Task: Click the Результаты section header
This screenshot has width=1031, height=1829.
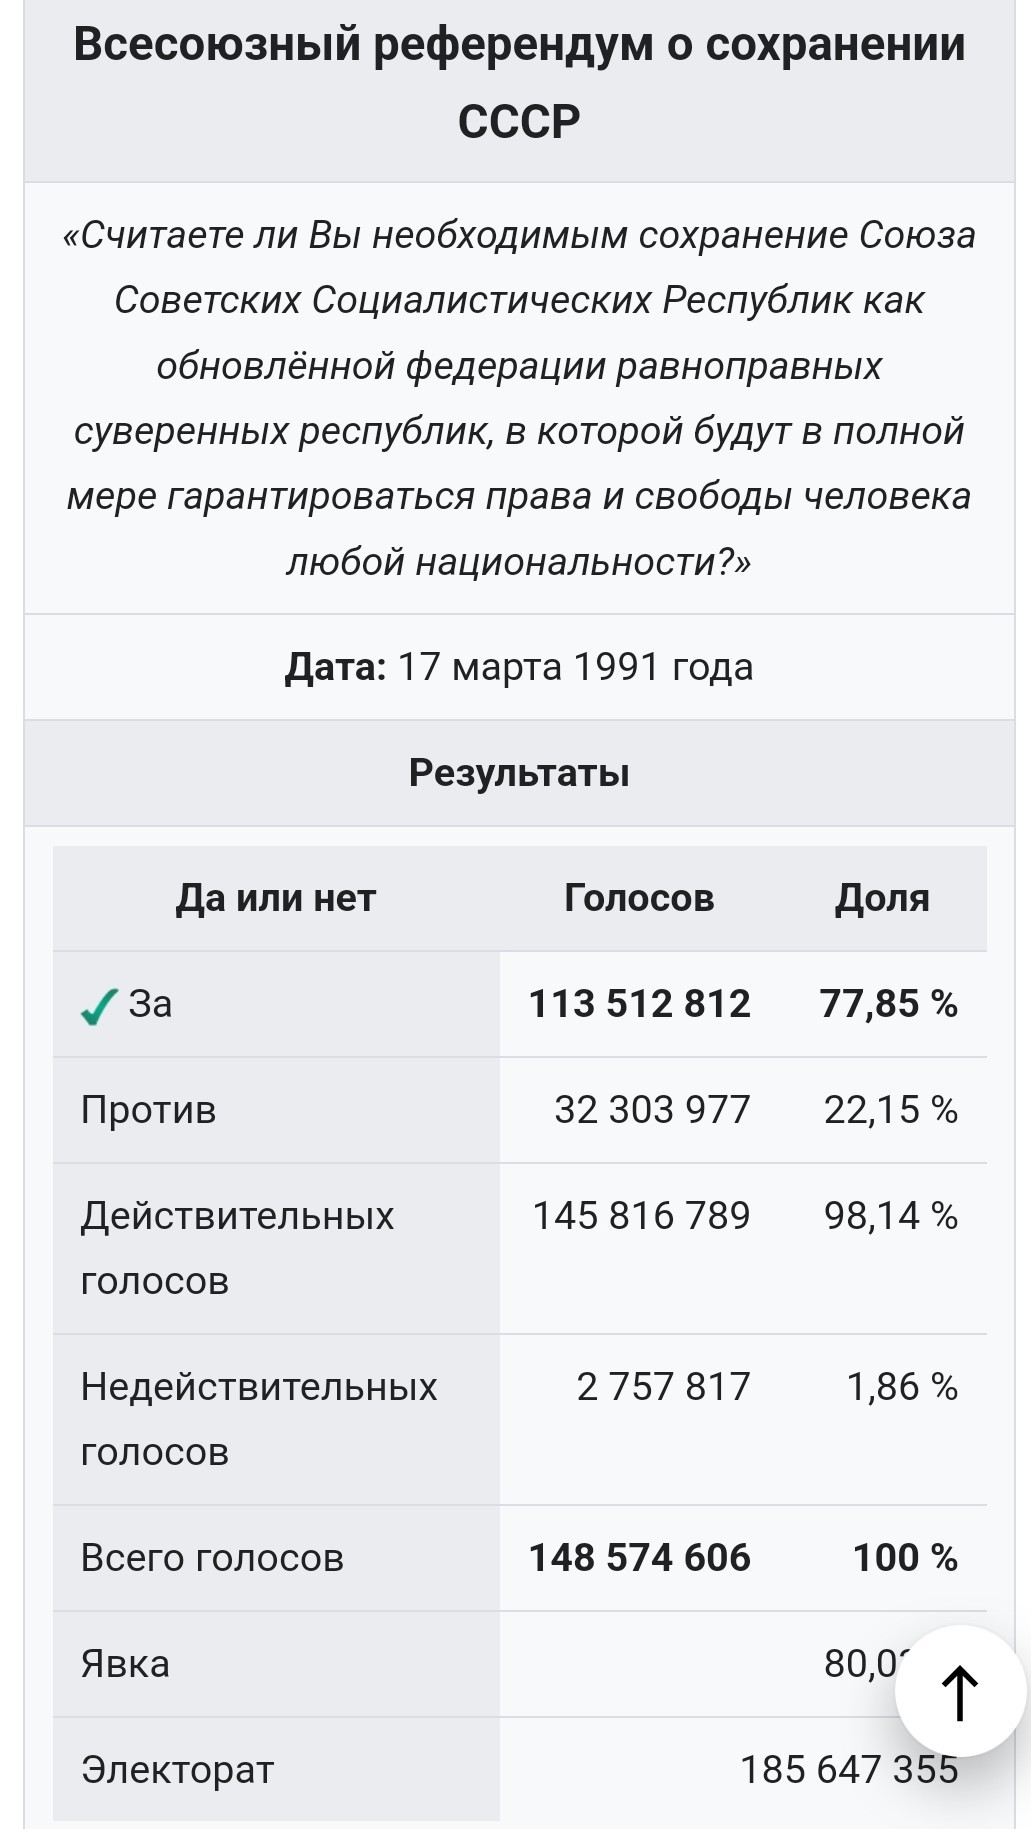Action: [519, 773]
